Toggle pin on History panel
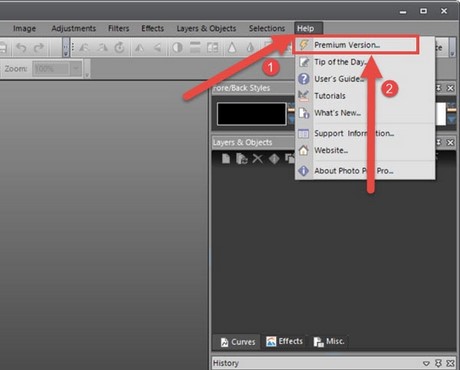This screenshot has height=370, width=460. (438, 363)
